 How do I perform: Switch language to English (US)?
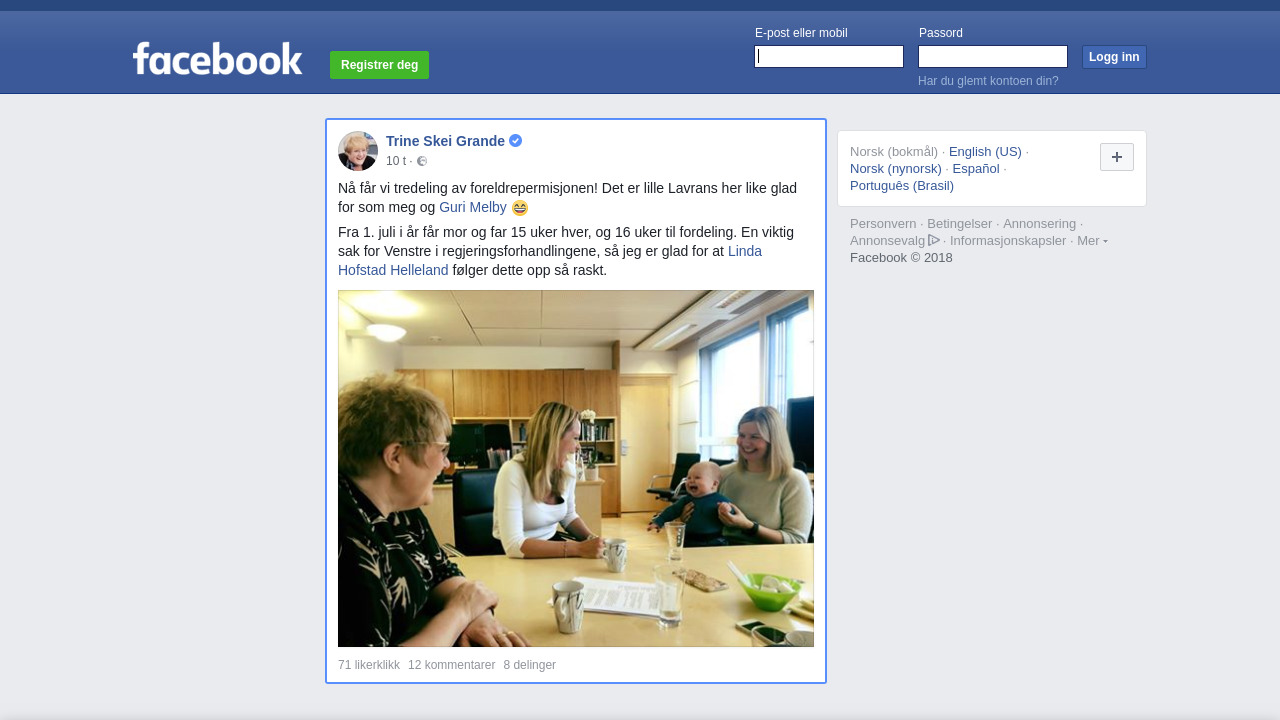tap(985, 152)
